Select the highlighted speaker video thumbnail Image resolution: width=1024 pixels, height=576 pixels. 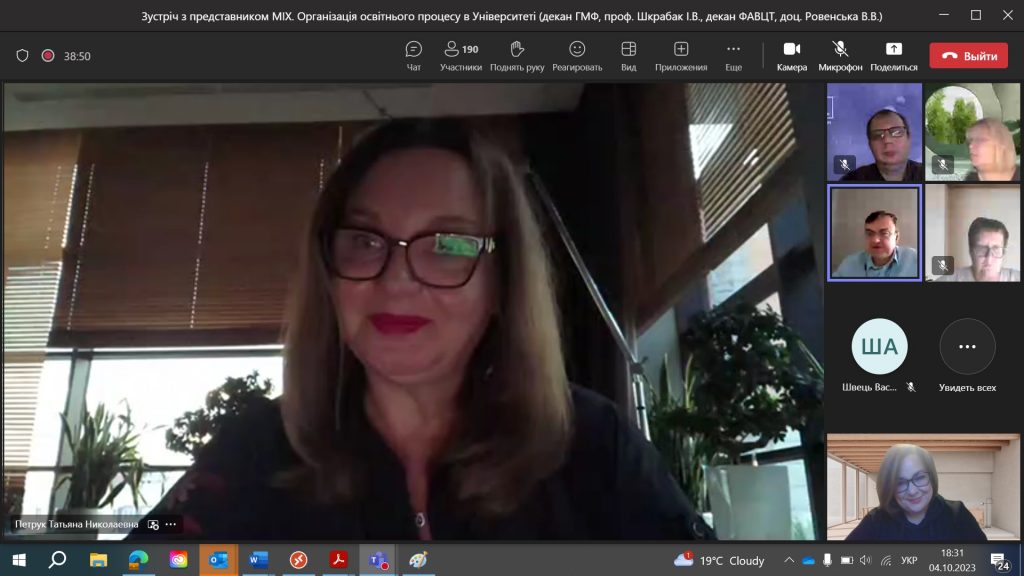coord(874,233)
